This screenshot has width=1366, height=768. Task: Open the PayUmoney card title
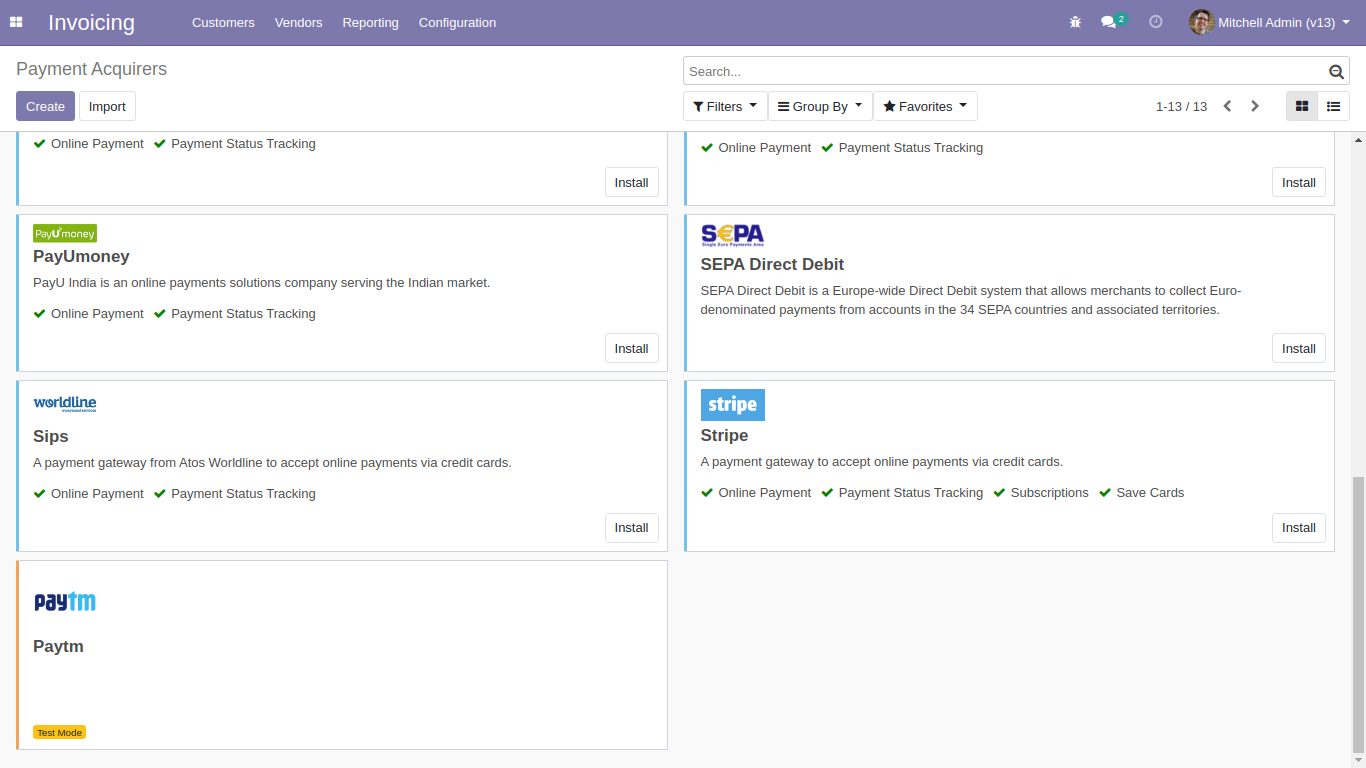coord(81,257)
